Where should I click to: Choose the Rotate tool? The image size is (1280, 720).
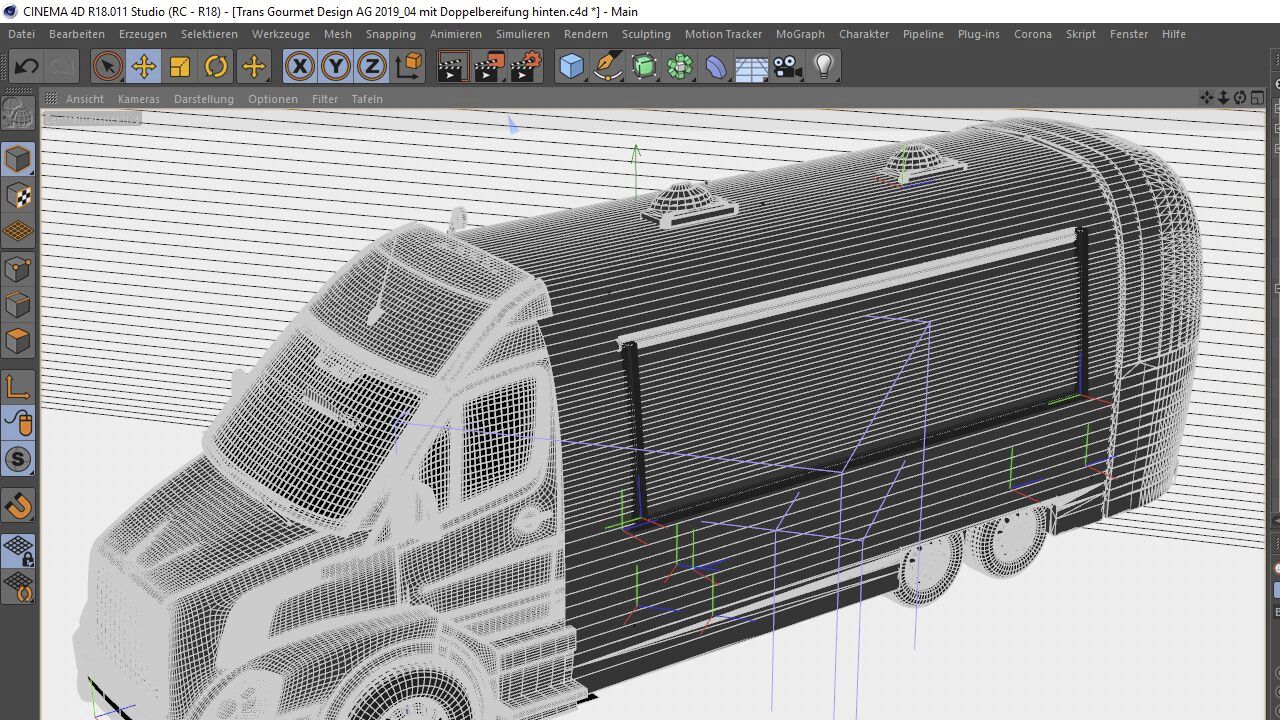click(216, 67)
